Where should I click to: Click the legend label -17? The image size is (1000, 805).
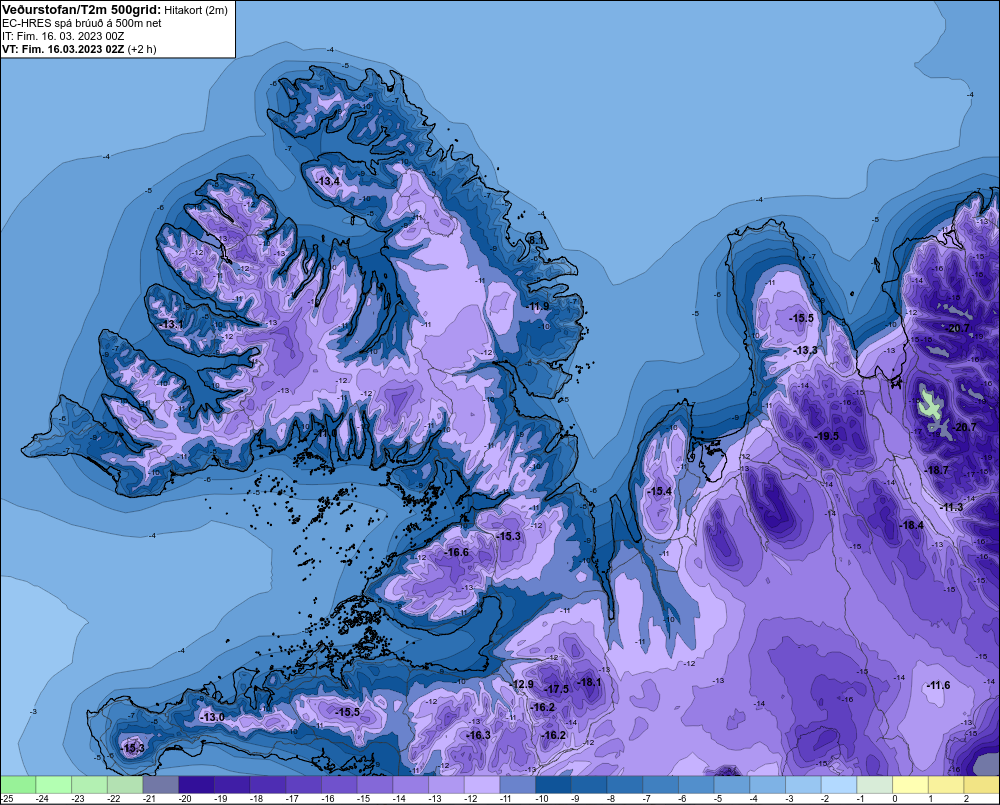coord(292,799)
